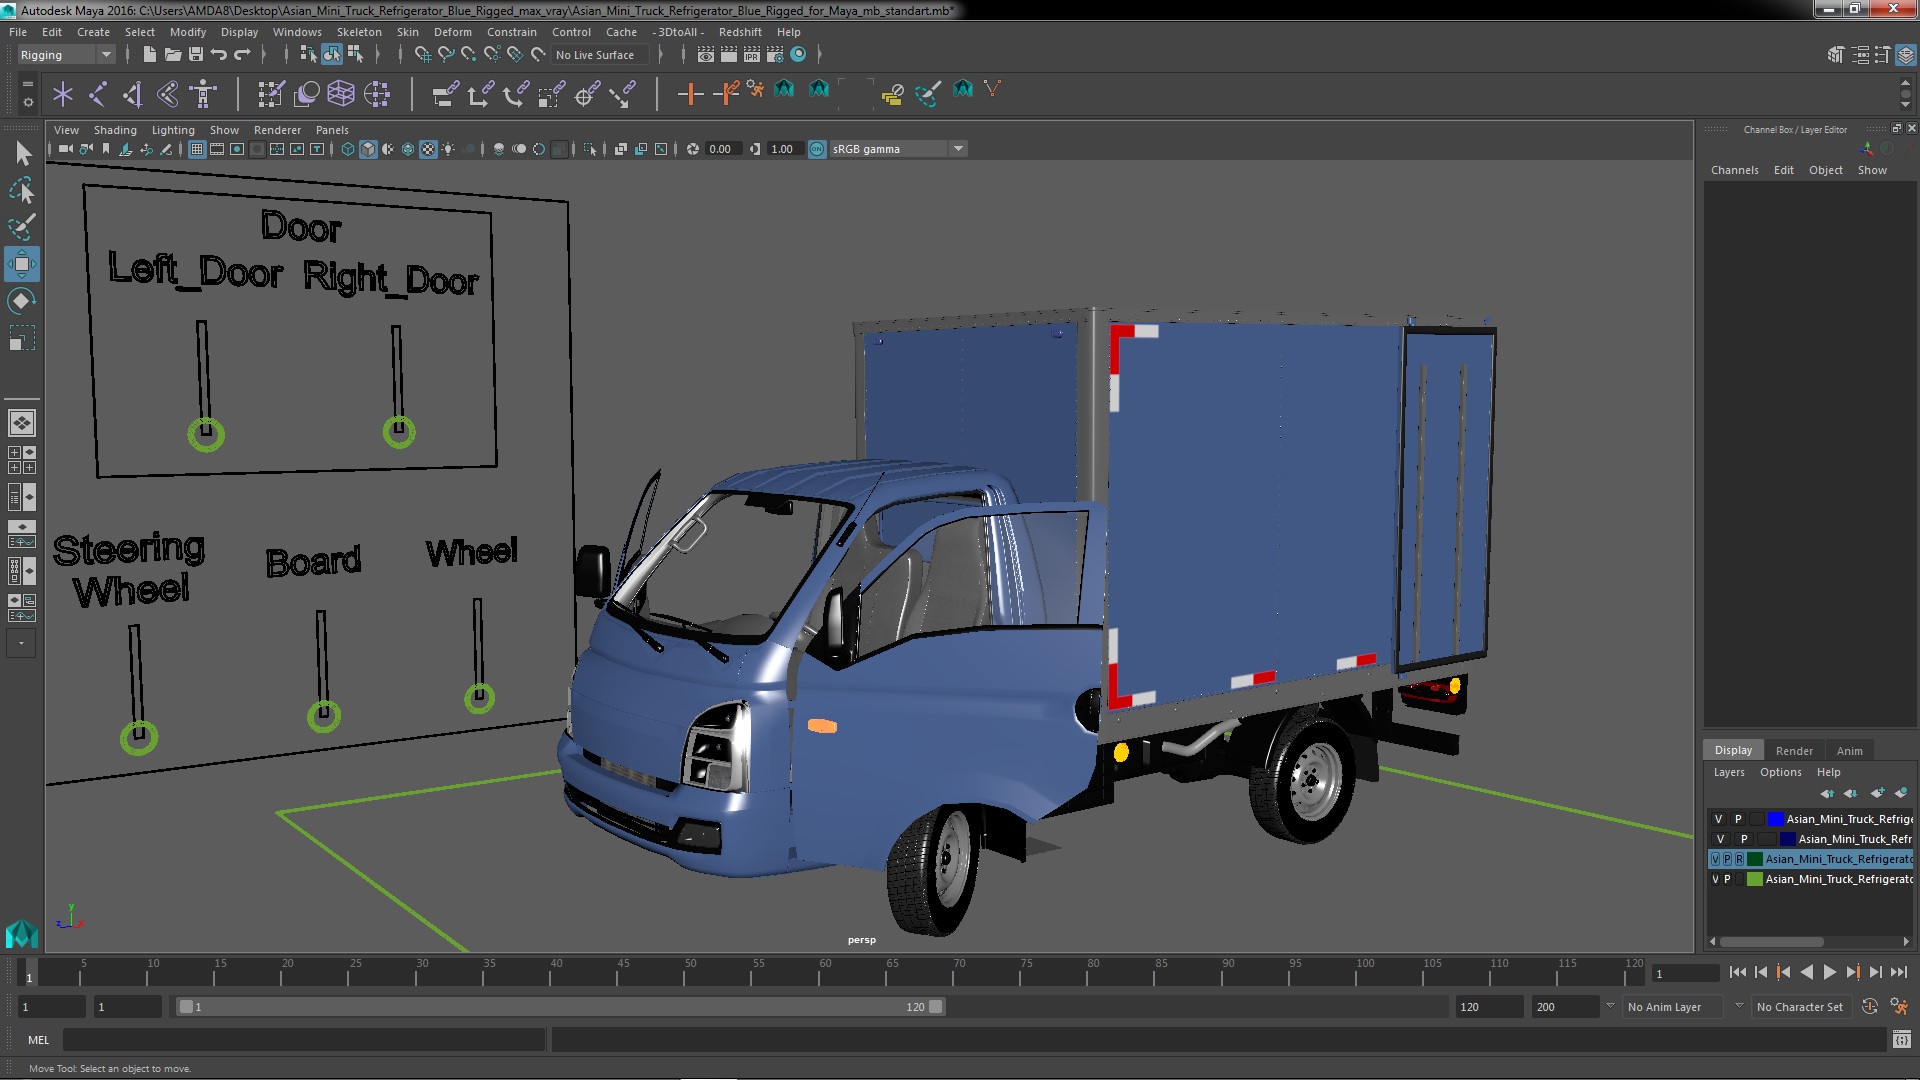Toggle select by component type mode
1920x1080 pixels.
(355, 54)
